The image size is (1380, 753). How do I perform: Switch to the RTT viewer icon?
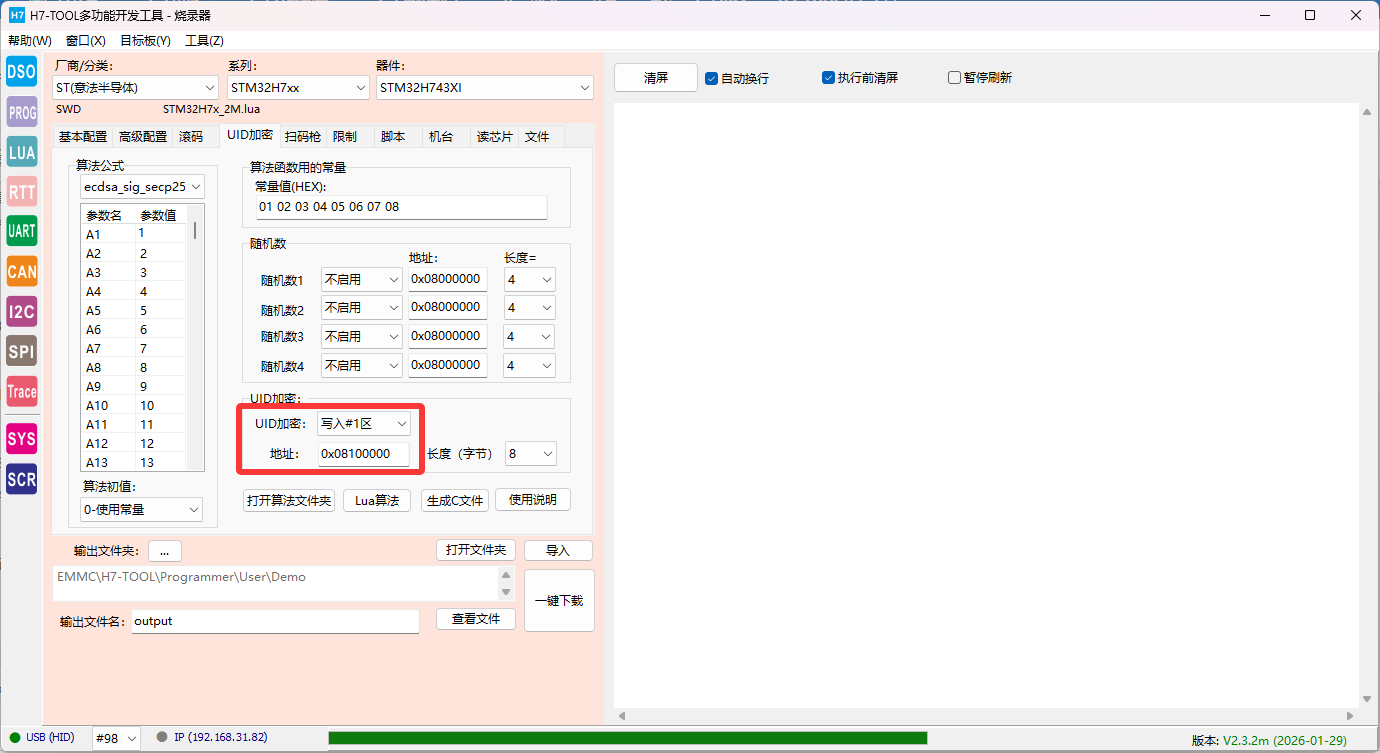[x=21, y=192]
